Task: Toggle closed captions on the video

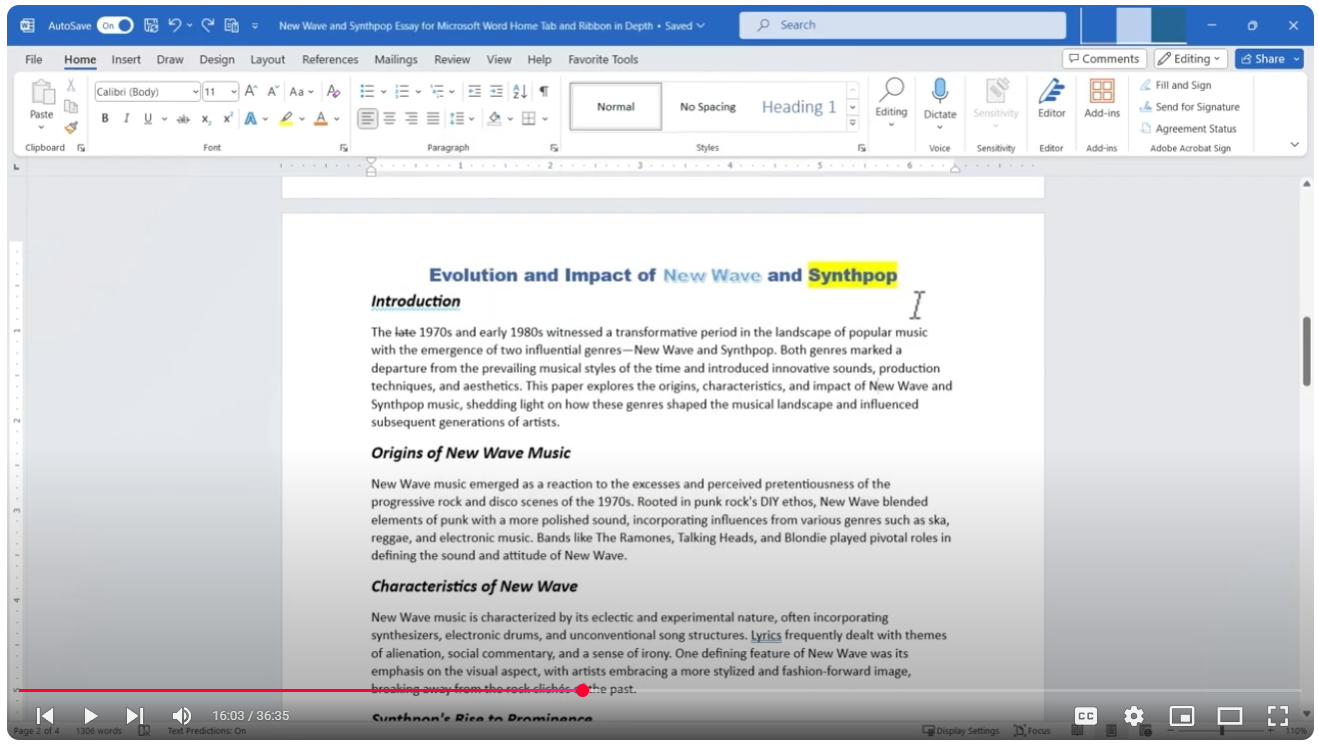Action: (1085, 716)
